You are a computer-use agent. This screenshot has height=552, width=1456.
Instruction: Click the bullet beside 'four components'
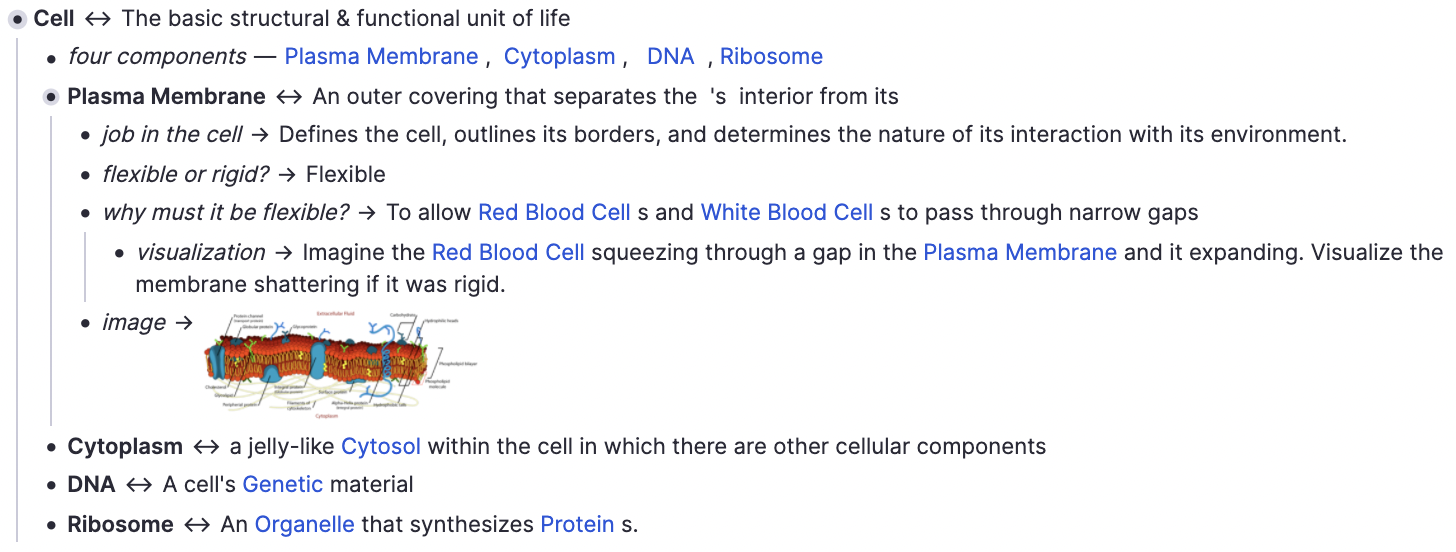tap(51, 58)
